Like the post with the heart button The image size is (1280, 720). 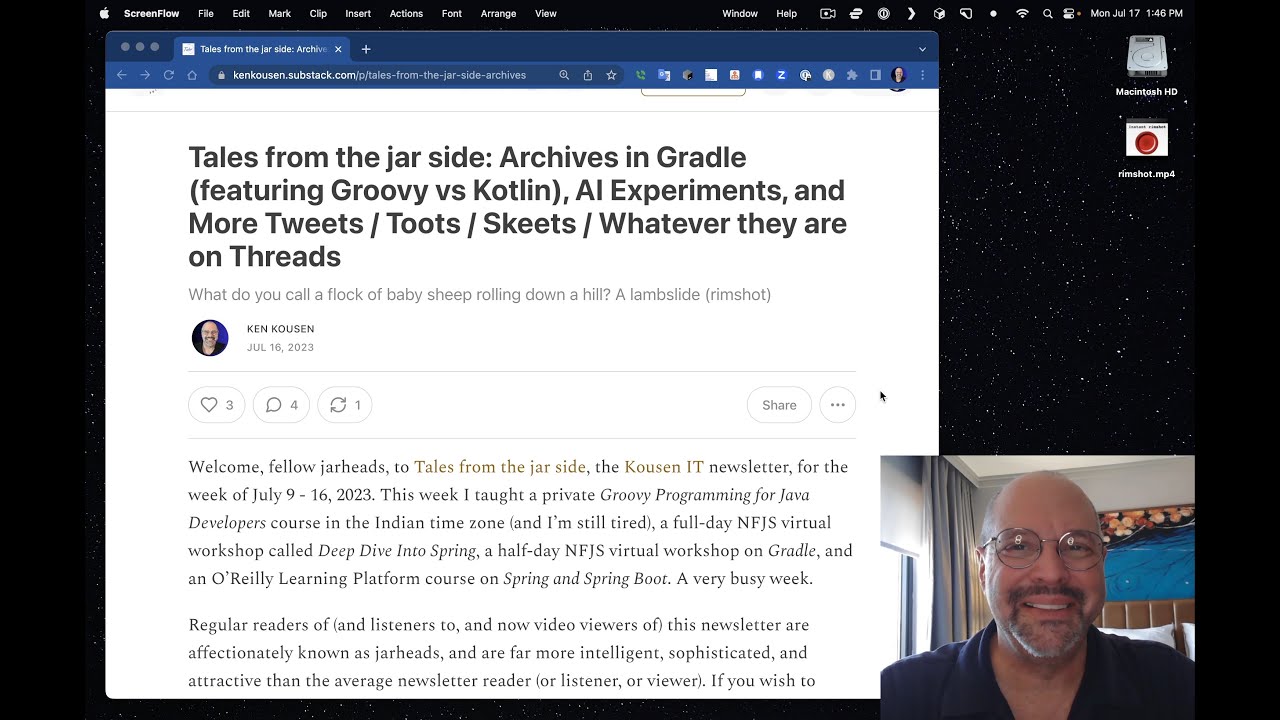coord(217,405)
